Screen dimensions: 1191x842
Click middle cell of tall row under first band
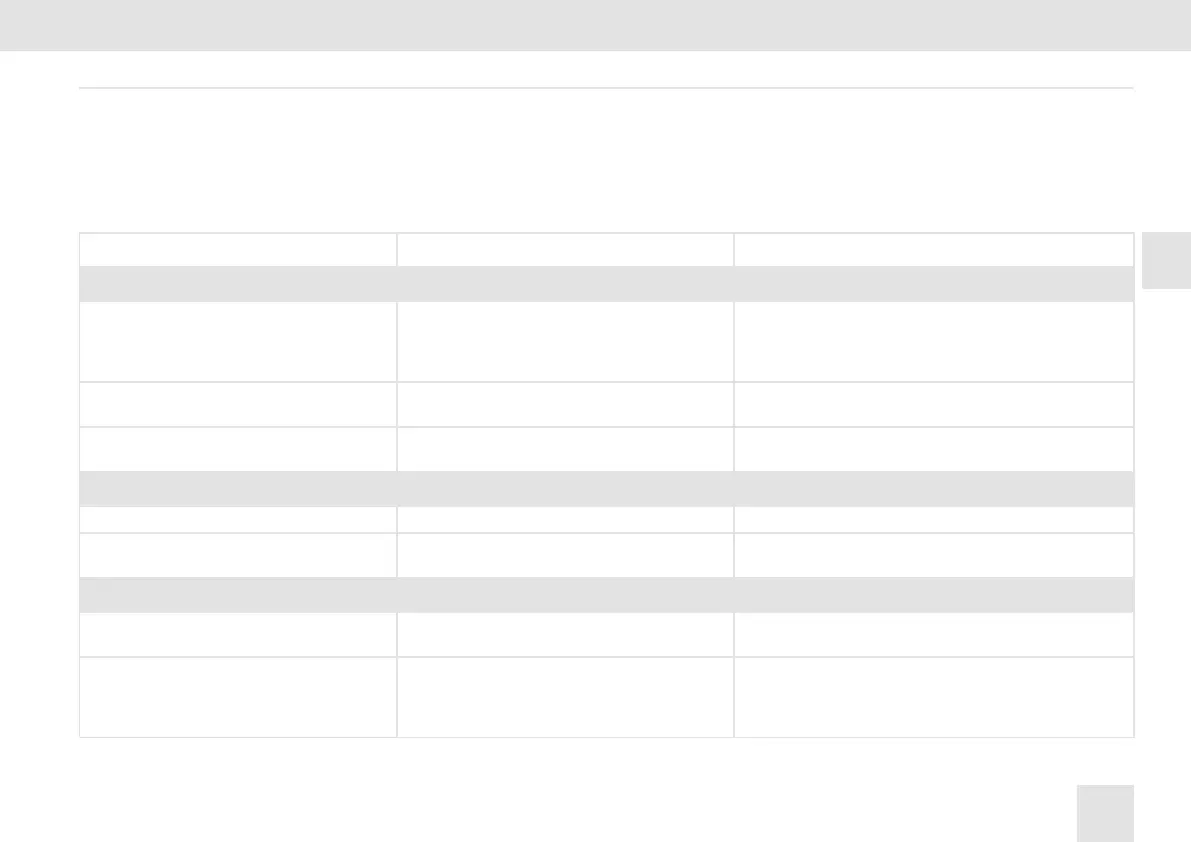pos(565,341)
